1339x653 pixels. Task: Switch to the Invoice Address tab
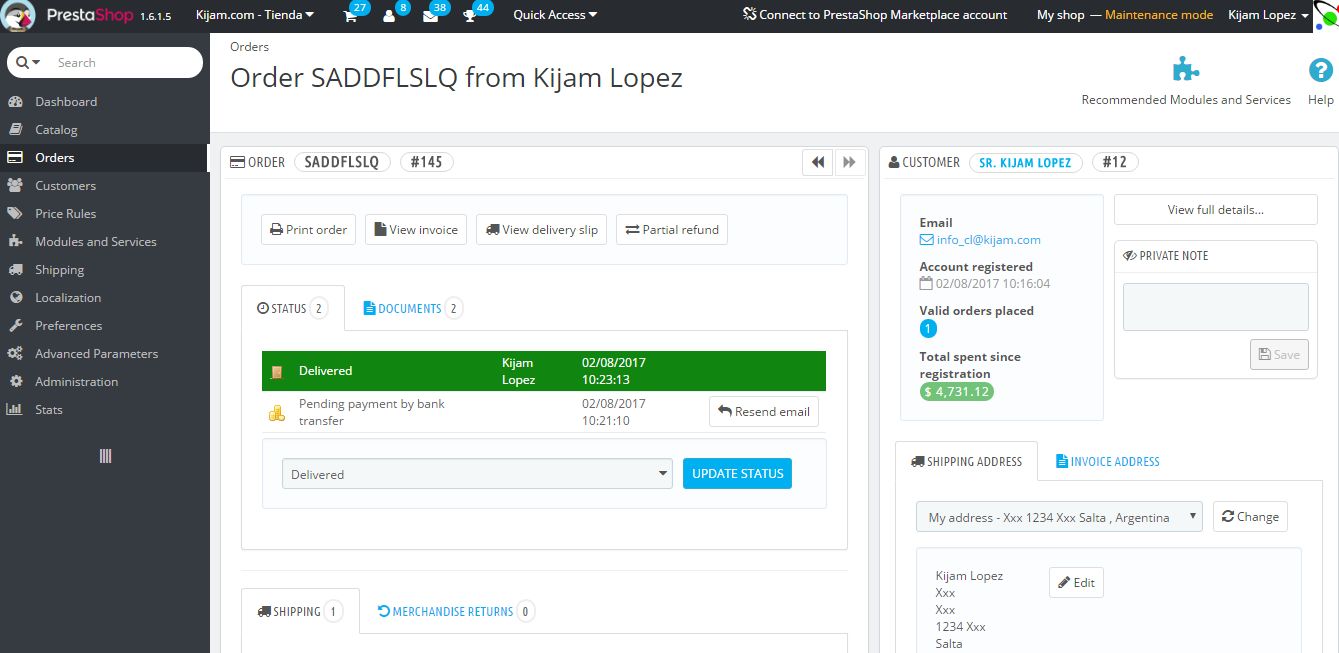1107,461
